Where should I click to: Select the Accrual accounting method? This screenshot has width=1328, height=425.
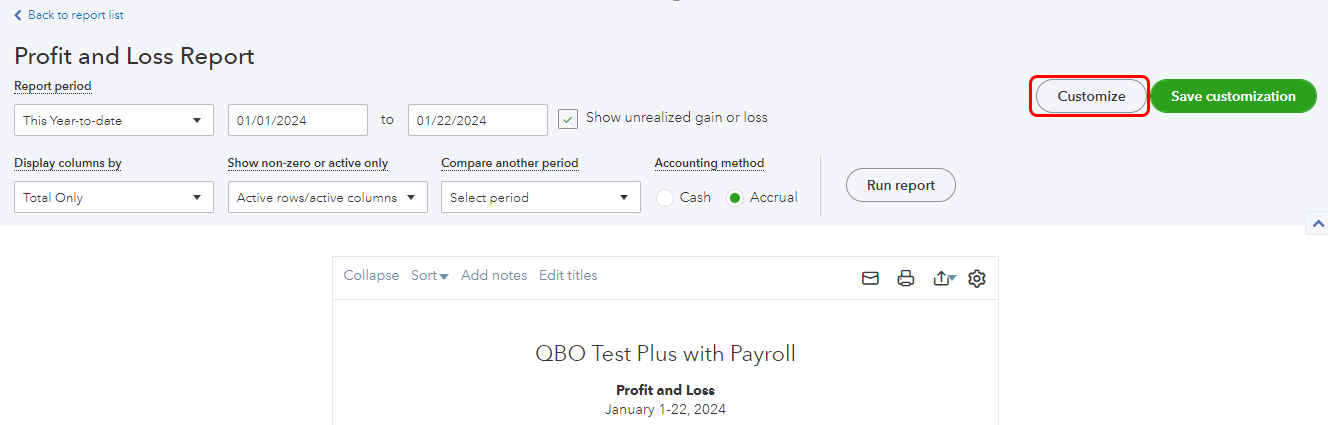tap(735, 198)
